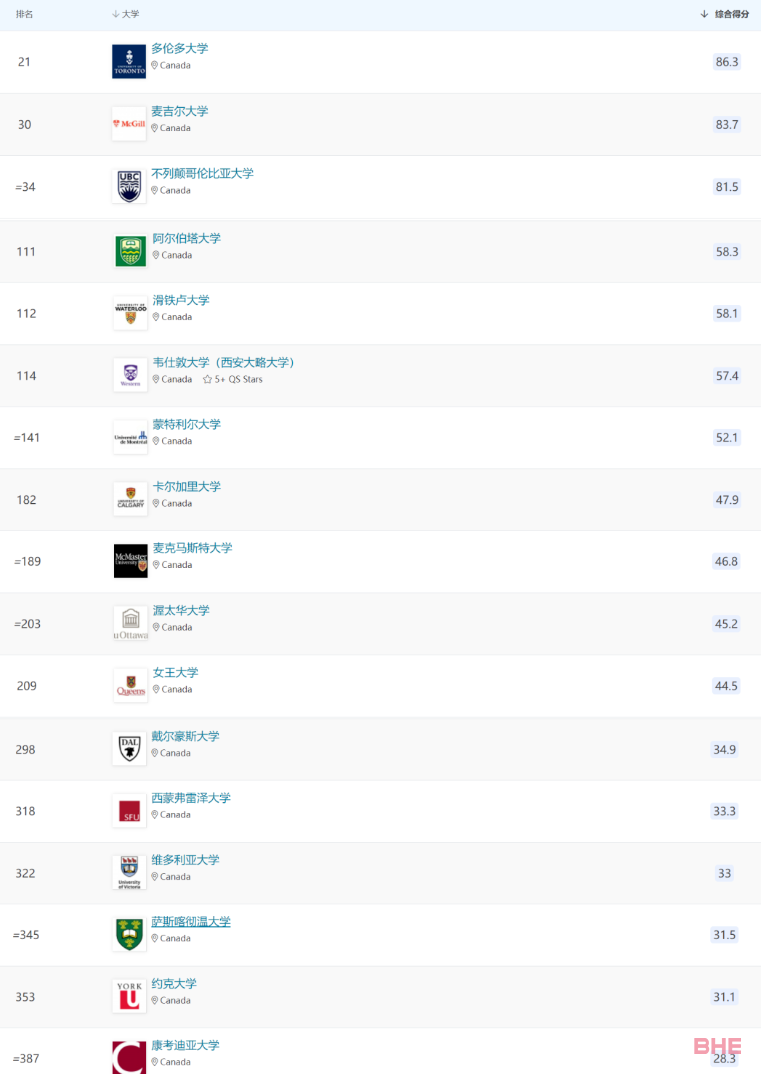
Task: Click the University of Alberta green crest
Action: pos(130,251)
